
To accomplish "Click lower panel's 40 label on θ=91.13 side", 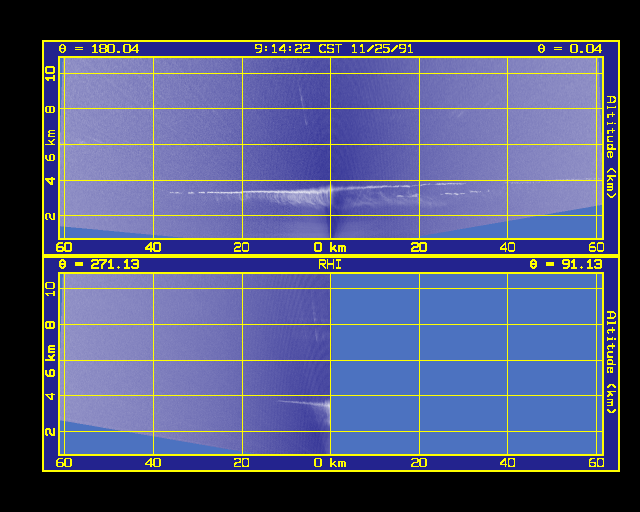I will (507, 463).
